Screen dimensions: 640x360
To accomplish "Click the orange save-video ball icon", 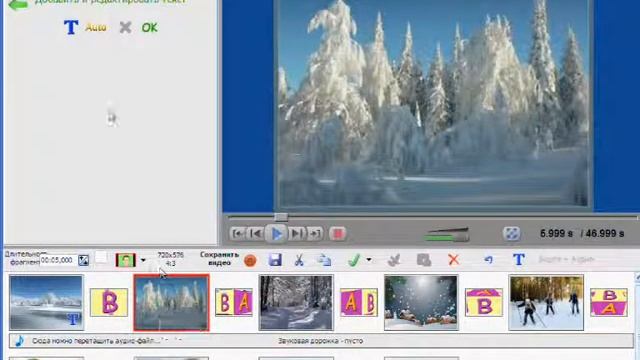I will click(x=250, y=260).
